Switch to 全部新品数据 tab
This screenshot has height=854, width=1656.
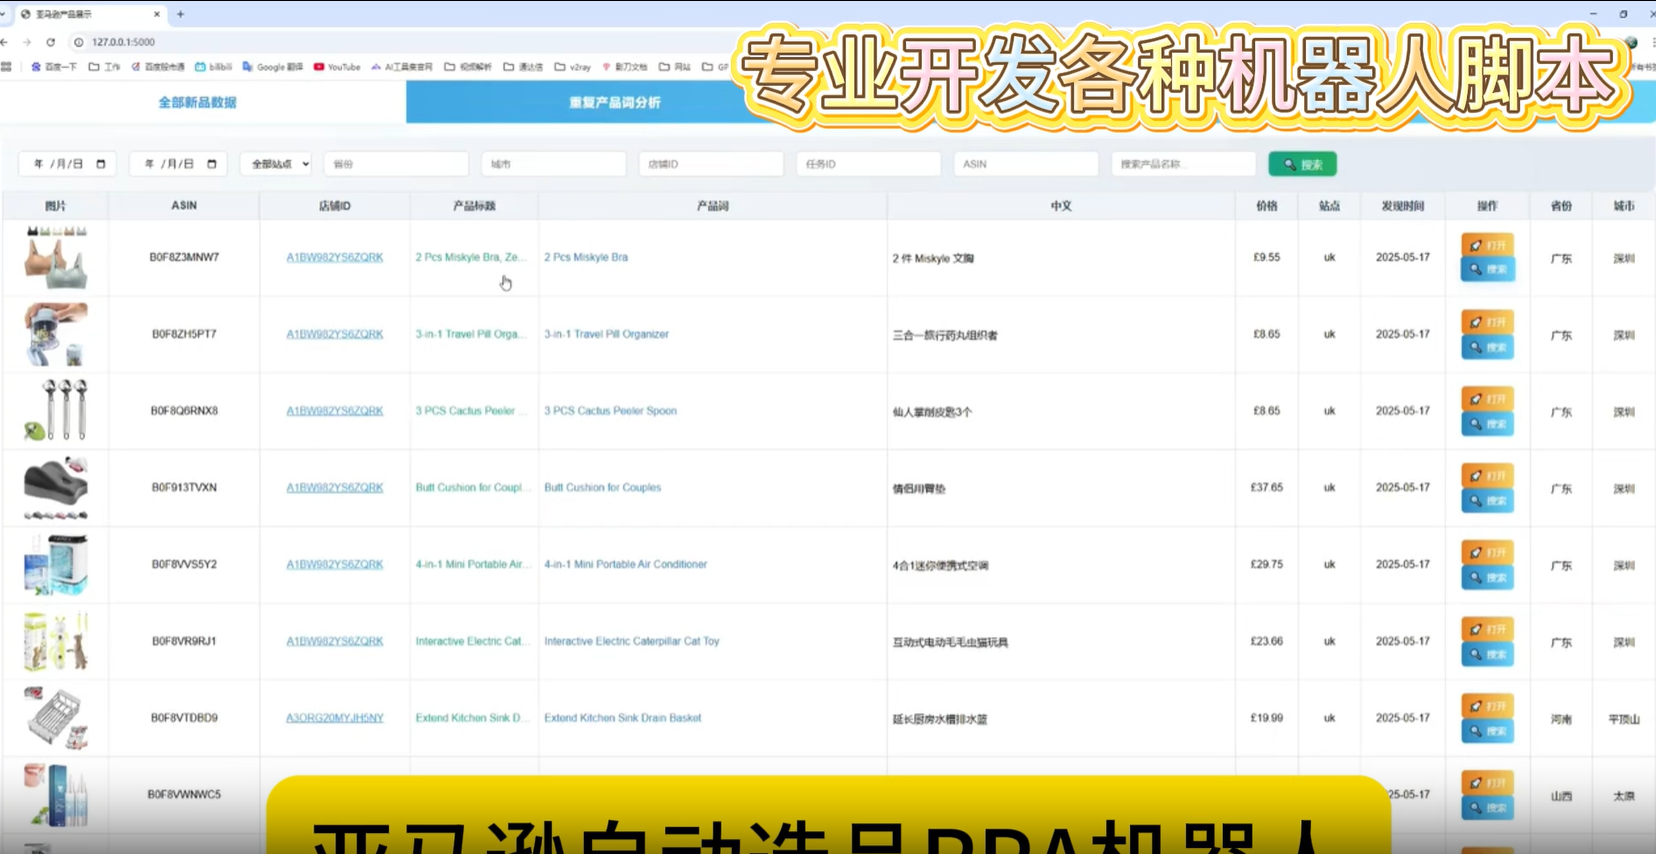pyautogui.click(x=198, y=102)
